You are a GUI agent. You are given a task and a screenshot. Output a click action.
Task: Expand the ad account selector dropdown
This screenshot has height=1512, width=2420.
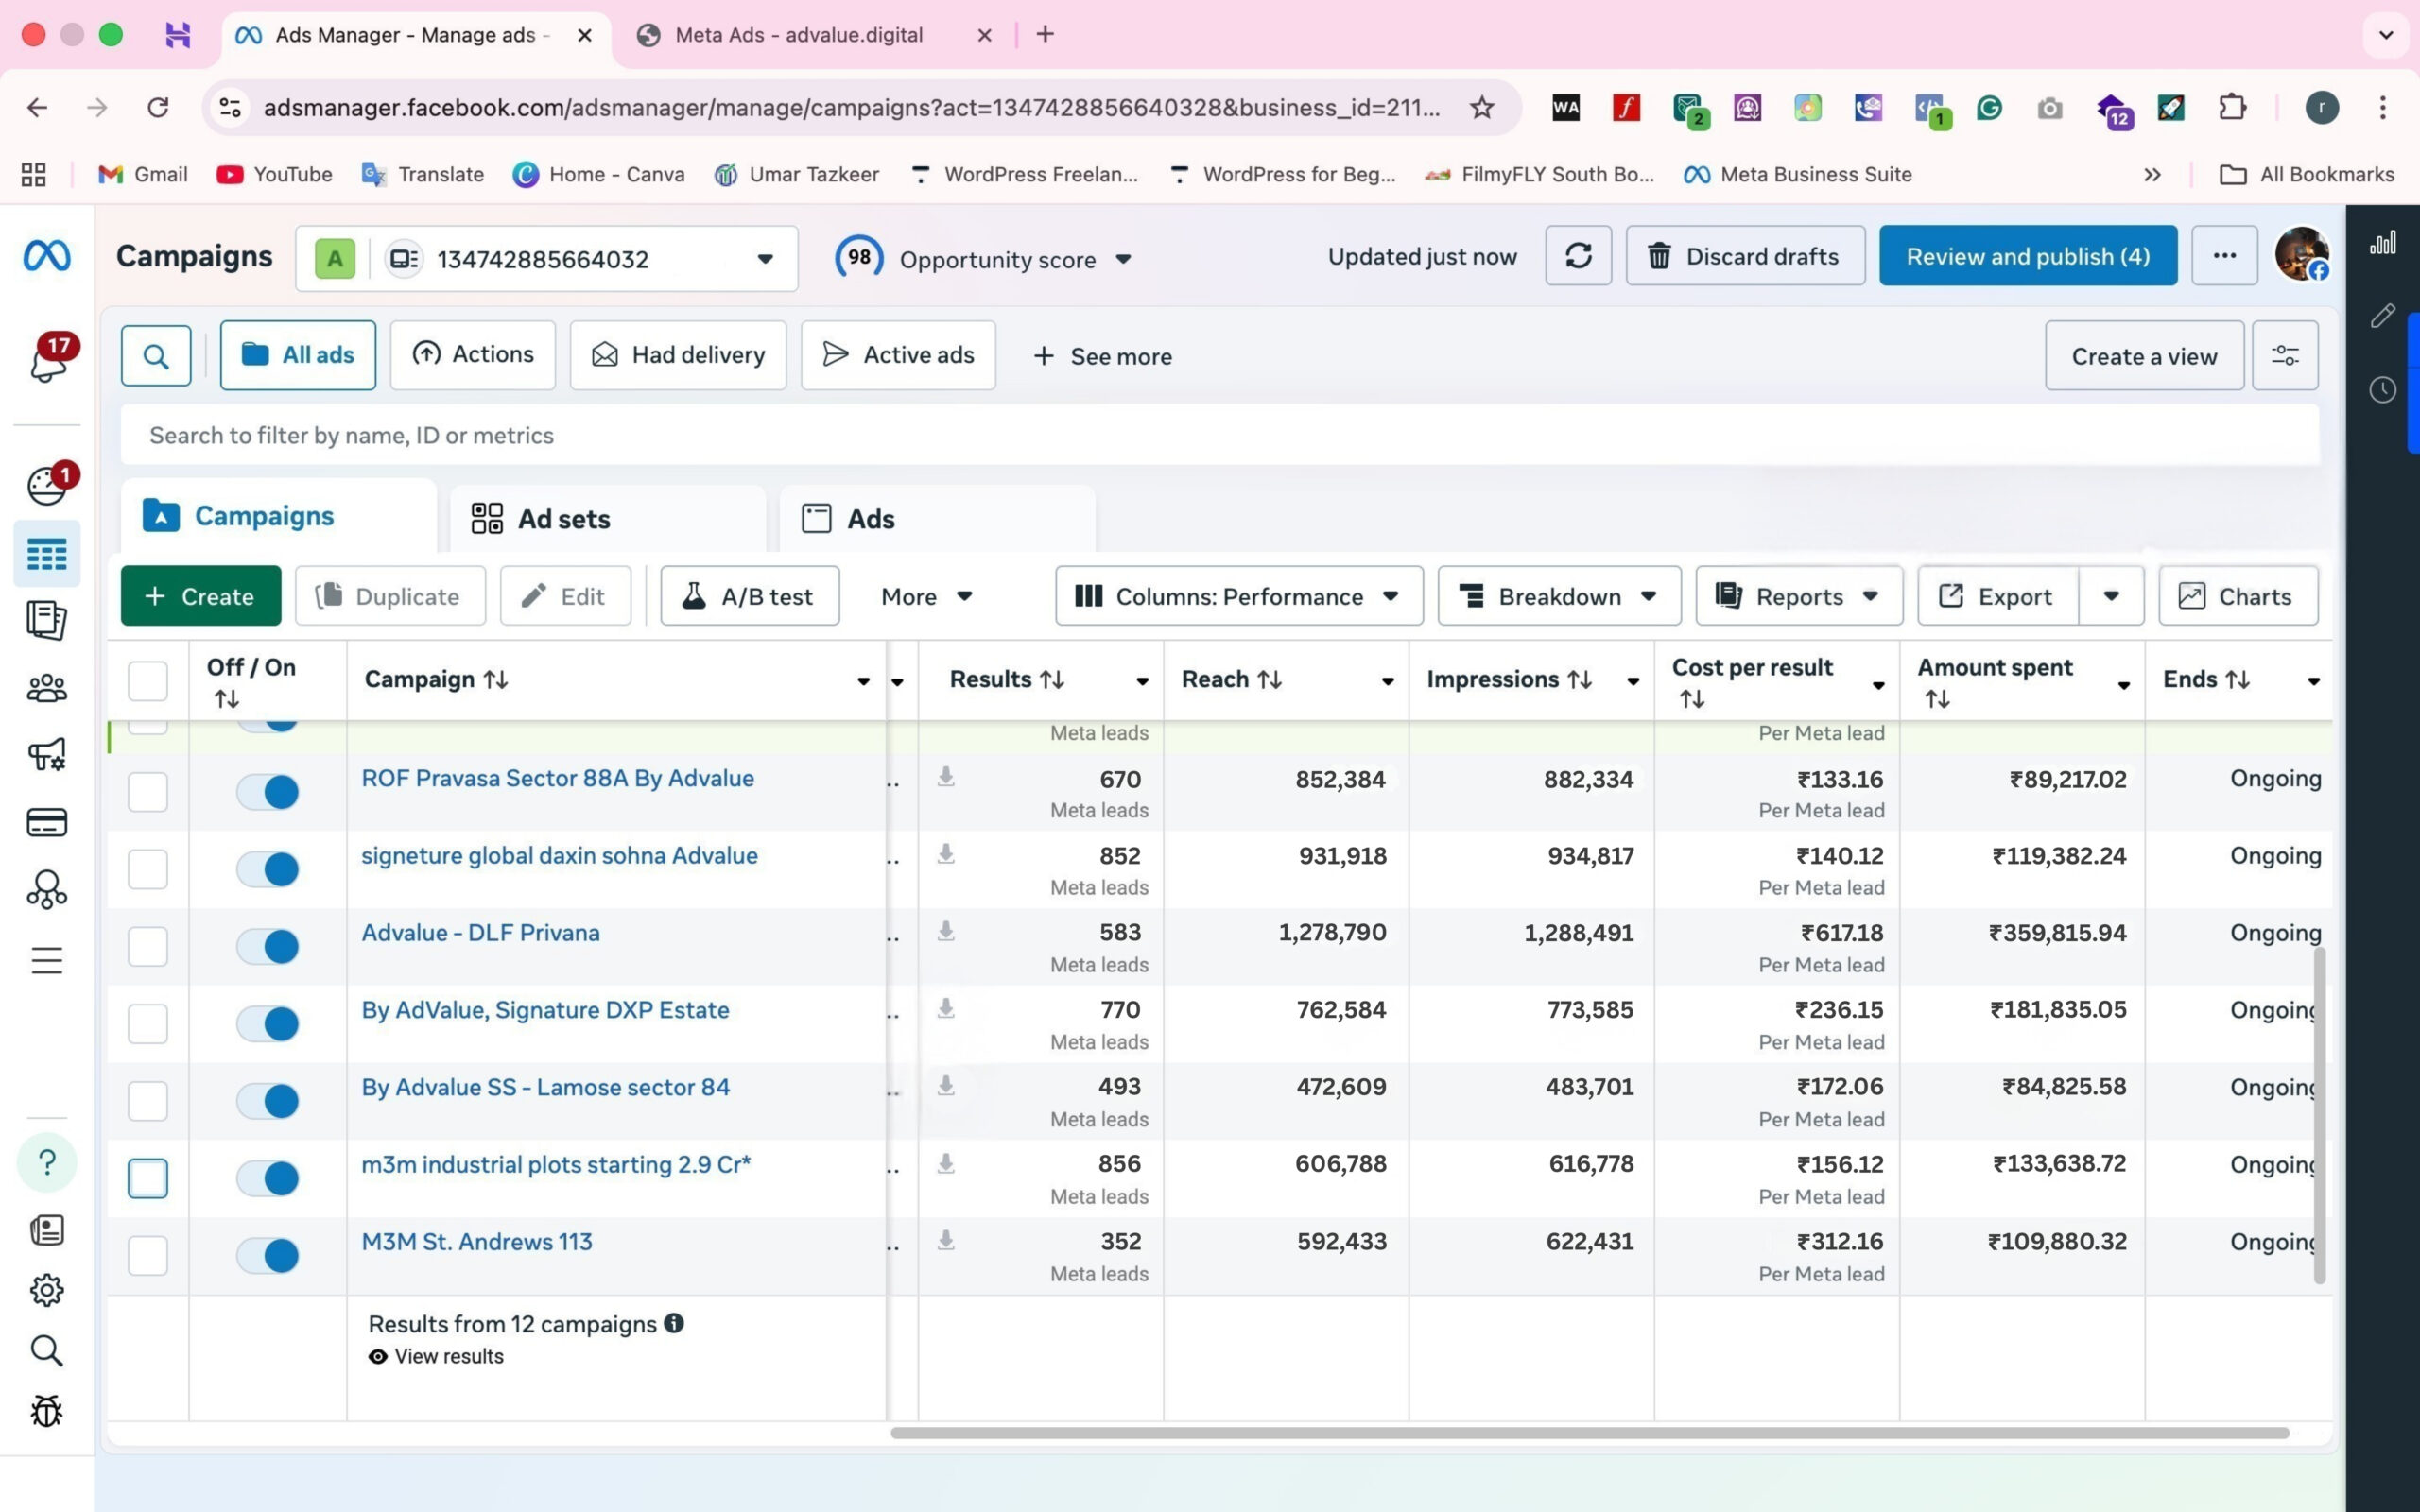765,259
